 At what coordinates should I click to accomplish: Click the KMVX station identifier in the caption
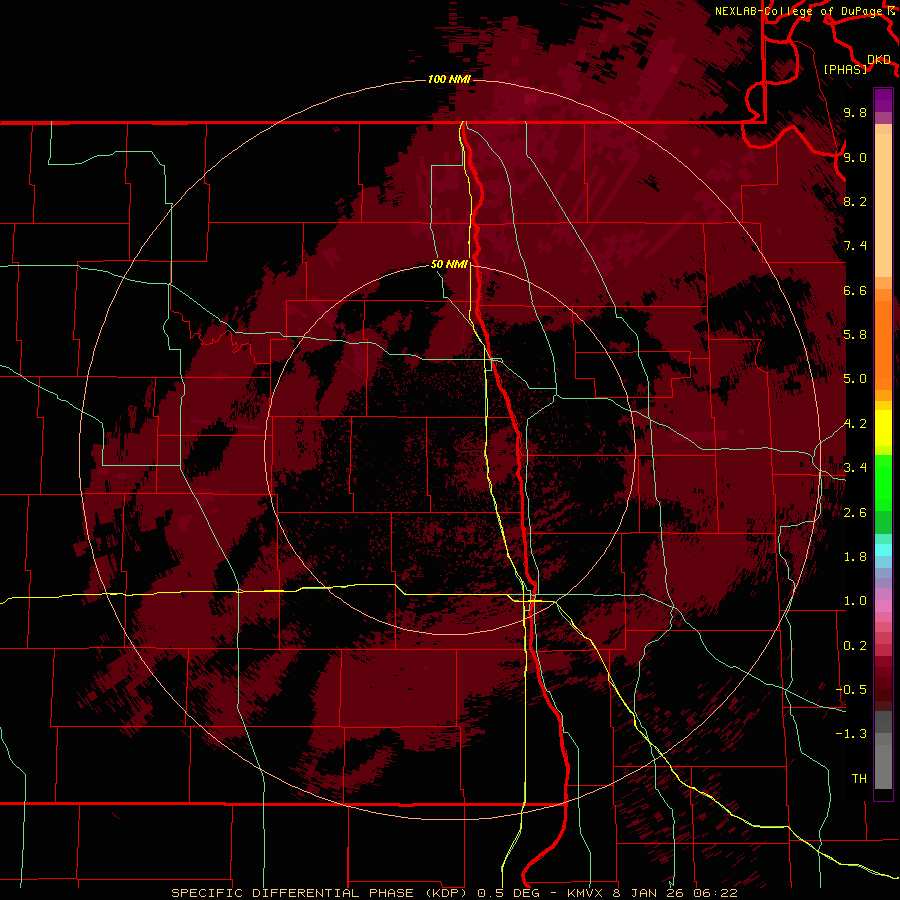coord(585,893)
